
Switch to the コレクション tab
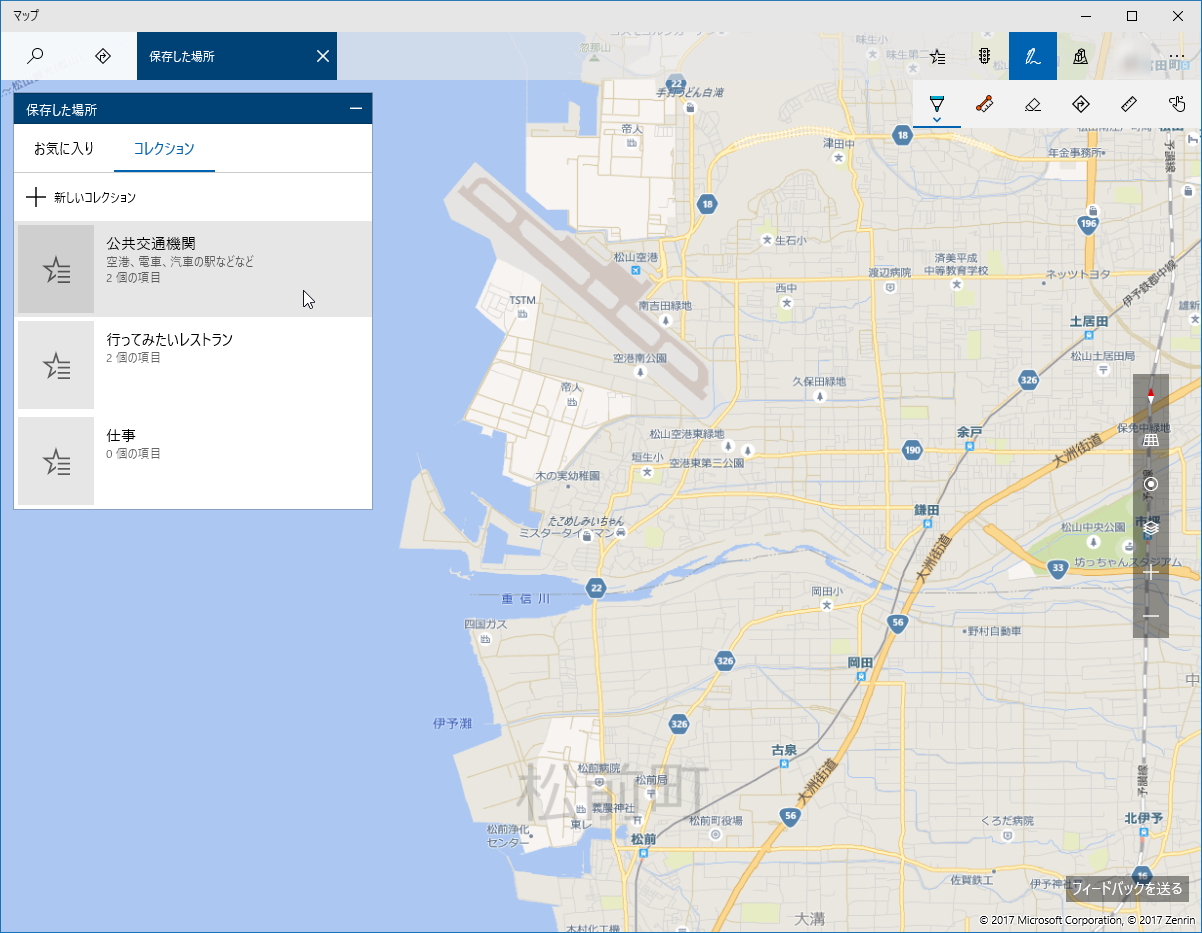point(164,148)
